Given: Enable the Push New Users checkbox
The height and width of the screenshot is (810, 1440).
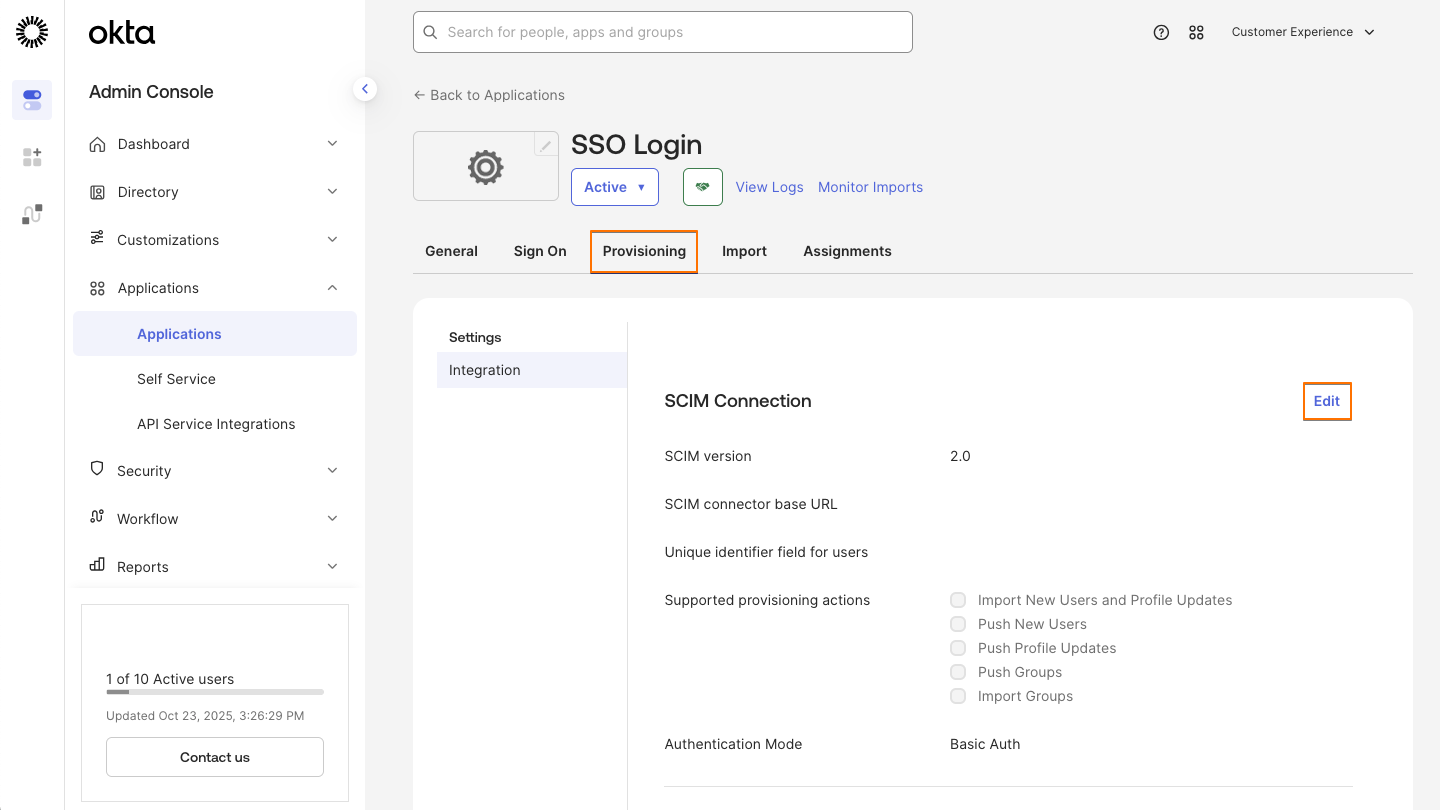Looking at the screenshot, I should [957, 624].
